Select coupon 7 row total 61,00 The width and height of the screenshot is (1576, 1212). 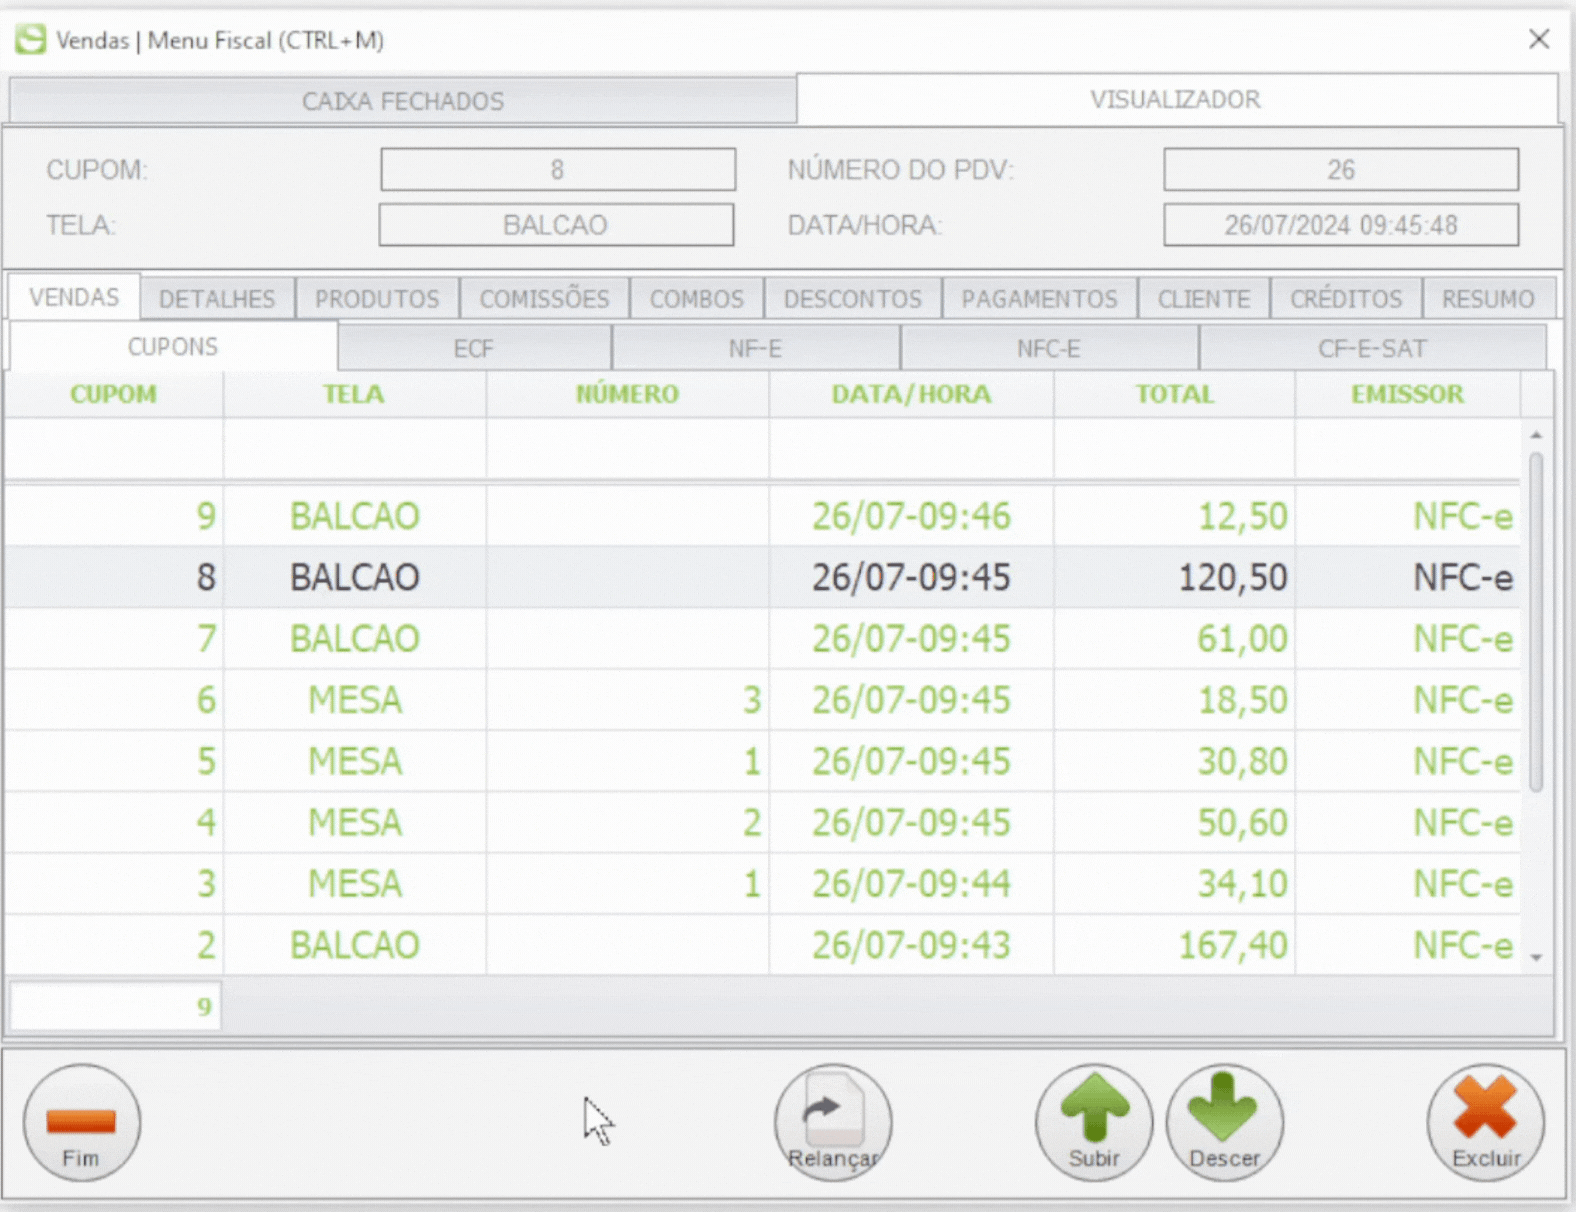pyautogui.click(x=762, y=638)
